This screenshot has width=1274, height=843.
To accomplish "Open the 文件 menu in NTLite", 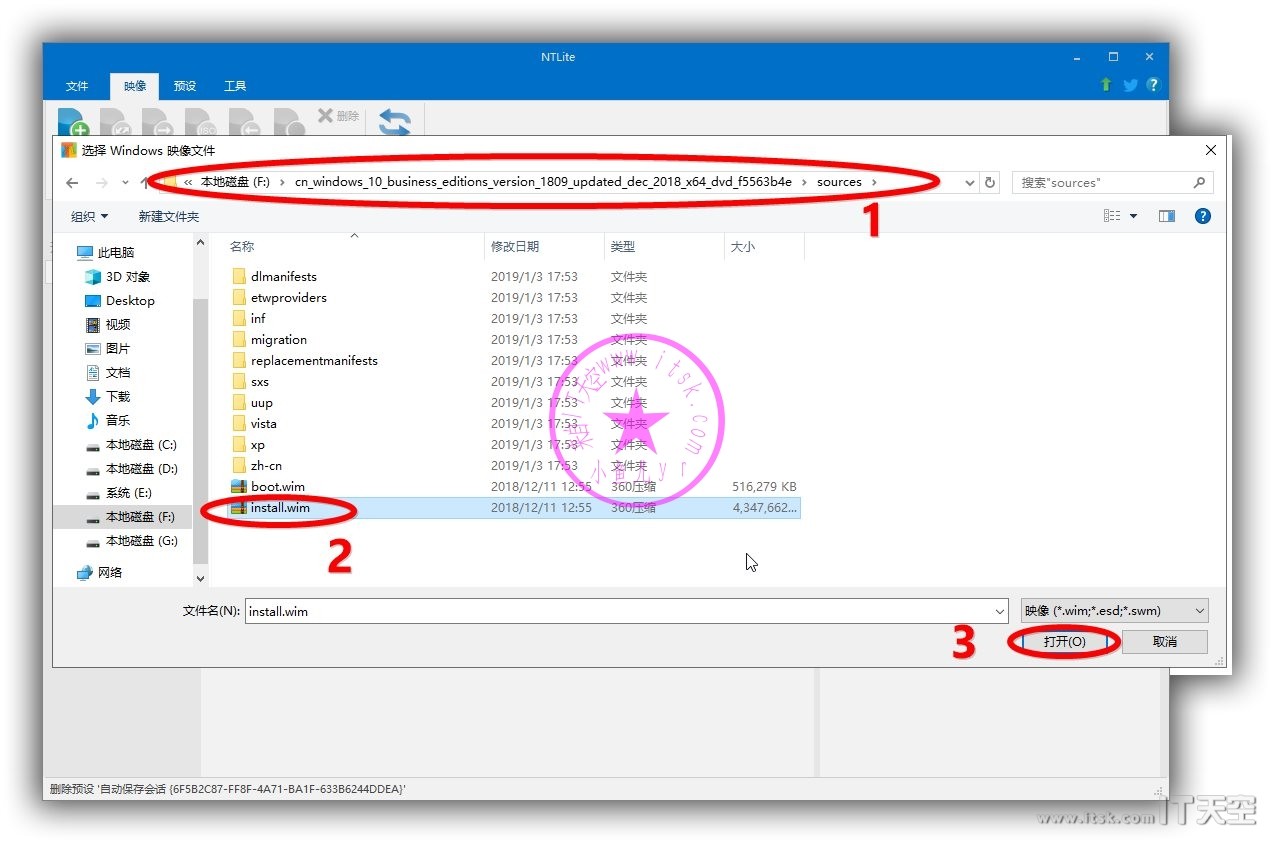I will (77, 86).
